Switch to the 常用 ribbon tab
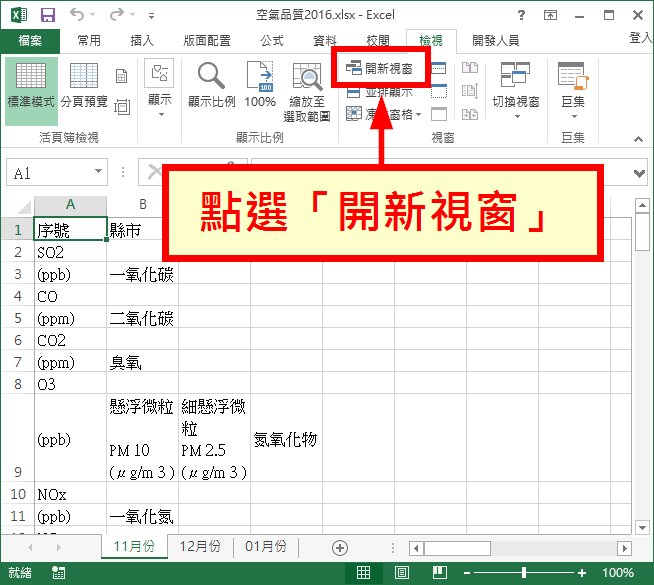Screen dimensions: 654x585 coord(89,41)
